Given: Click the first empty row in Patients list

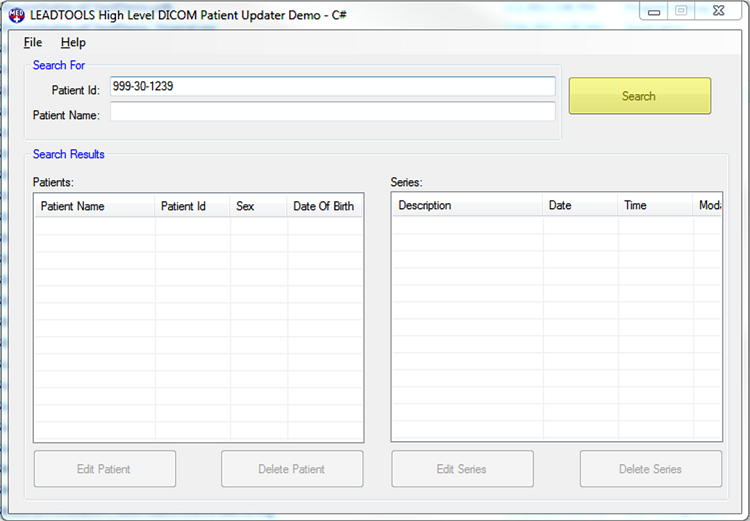Looking at the screenshot, I should click(x=198, y=226).
